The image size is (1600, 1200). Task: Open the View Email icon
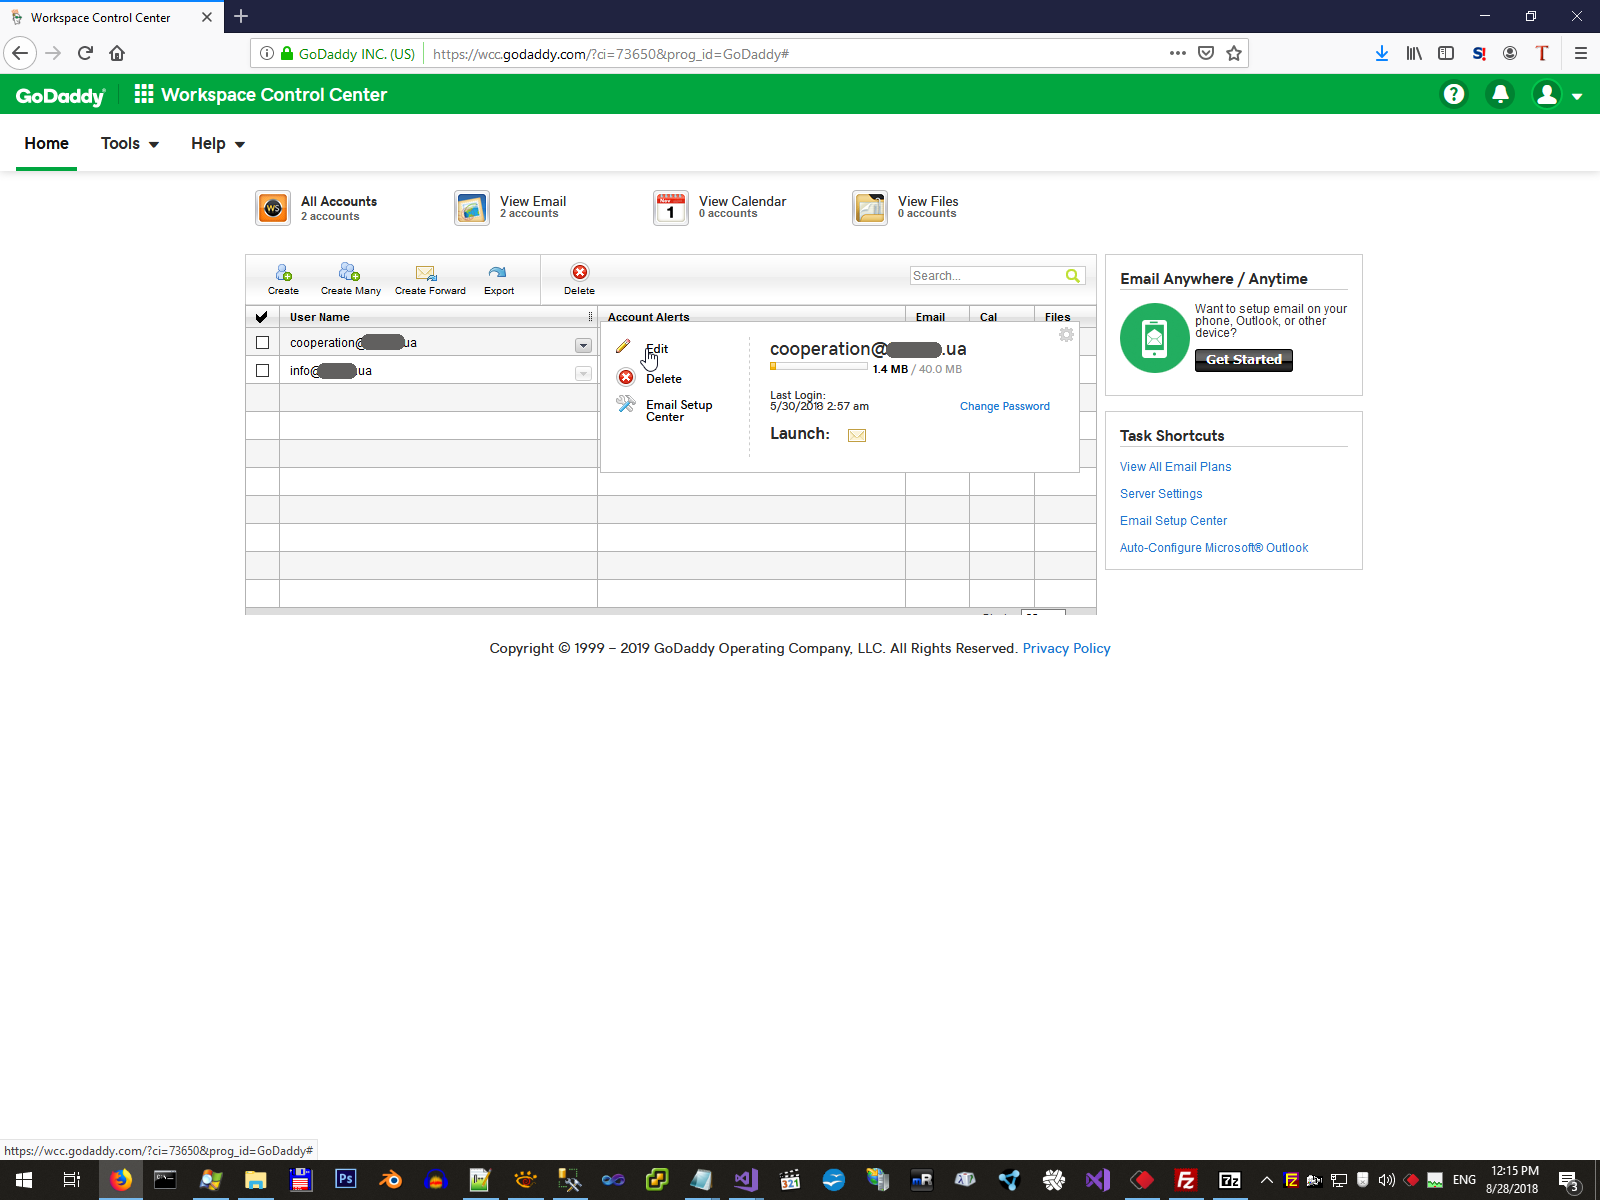[472, 208]
